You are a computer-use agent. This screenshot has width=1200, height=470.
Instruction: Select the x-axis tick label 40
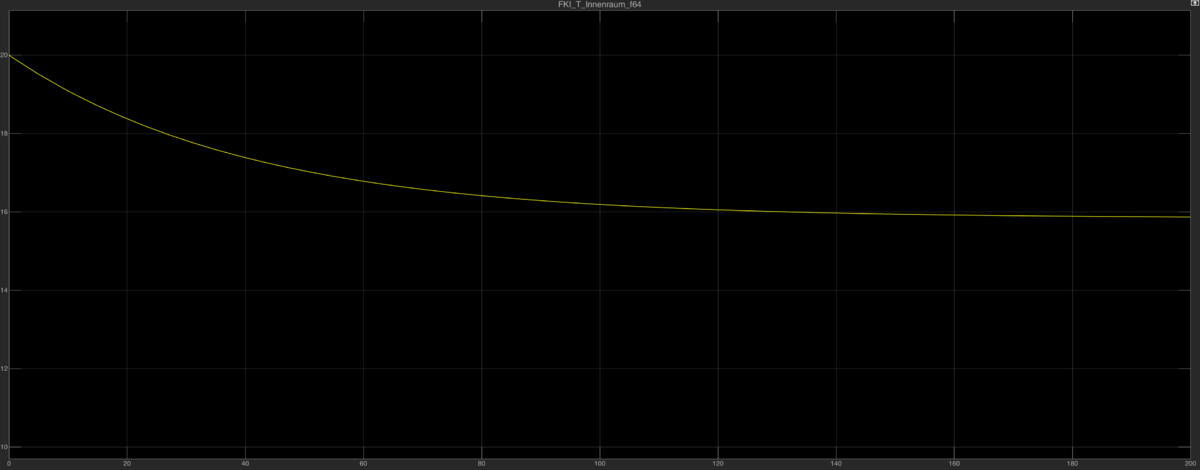point(245,463)
